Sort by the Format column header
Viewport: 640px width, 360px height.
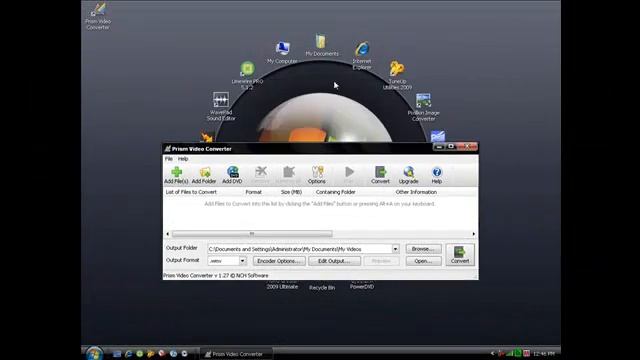point(253,192)
